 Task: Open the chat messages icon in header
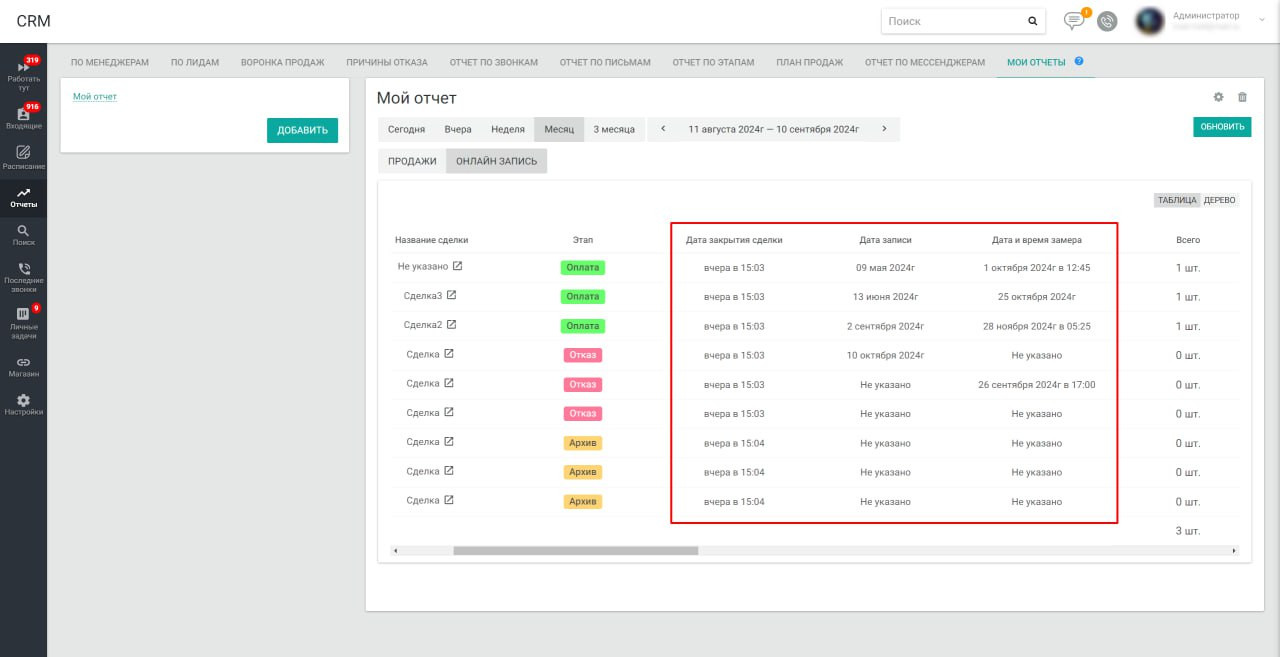click(1074, 21)
